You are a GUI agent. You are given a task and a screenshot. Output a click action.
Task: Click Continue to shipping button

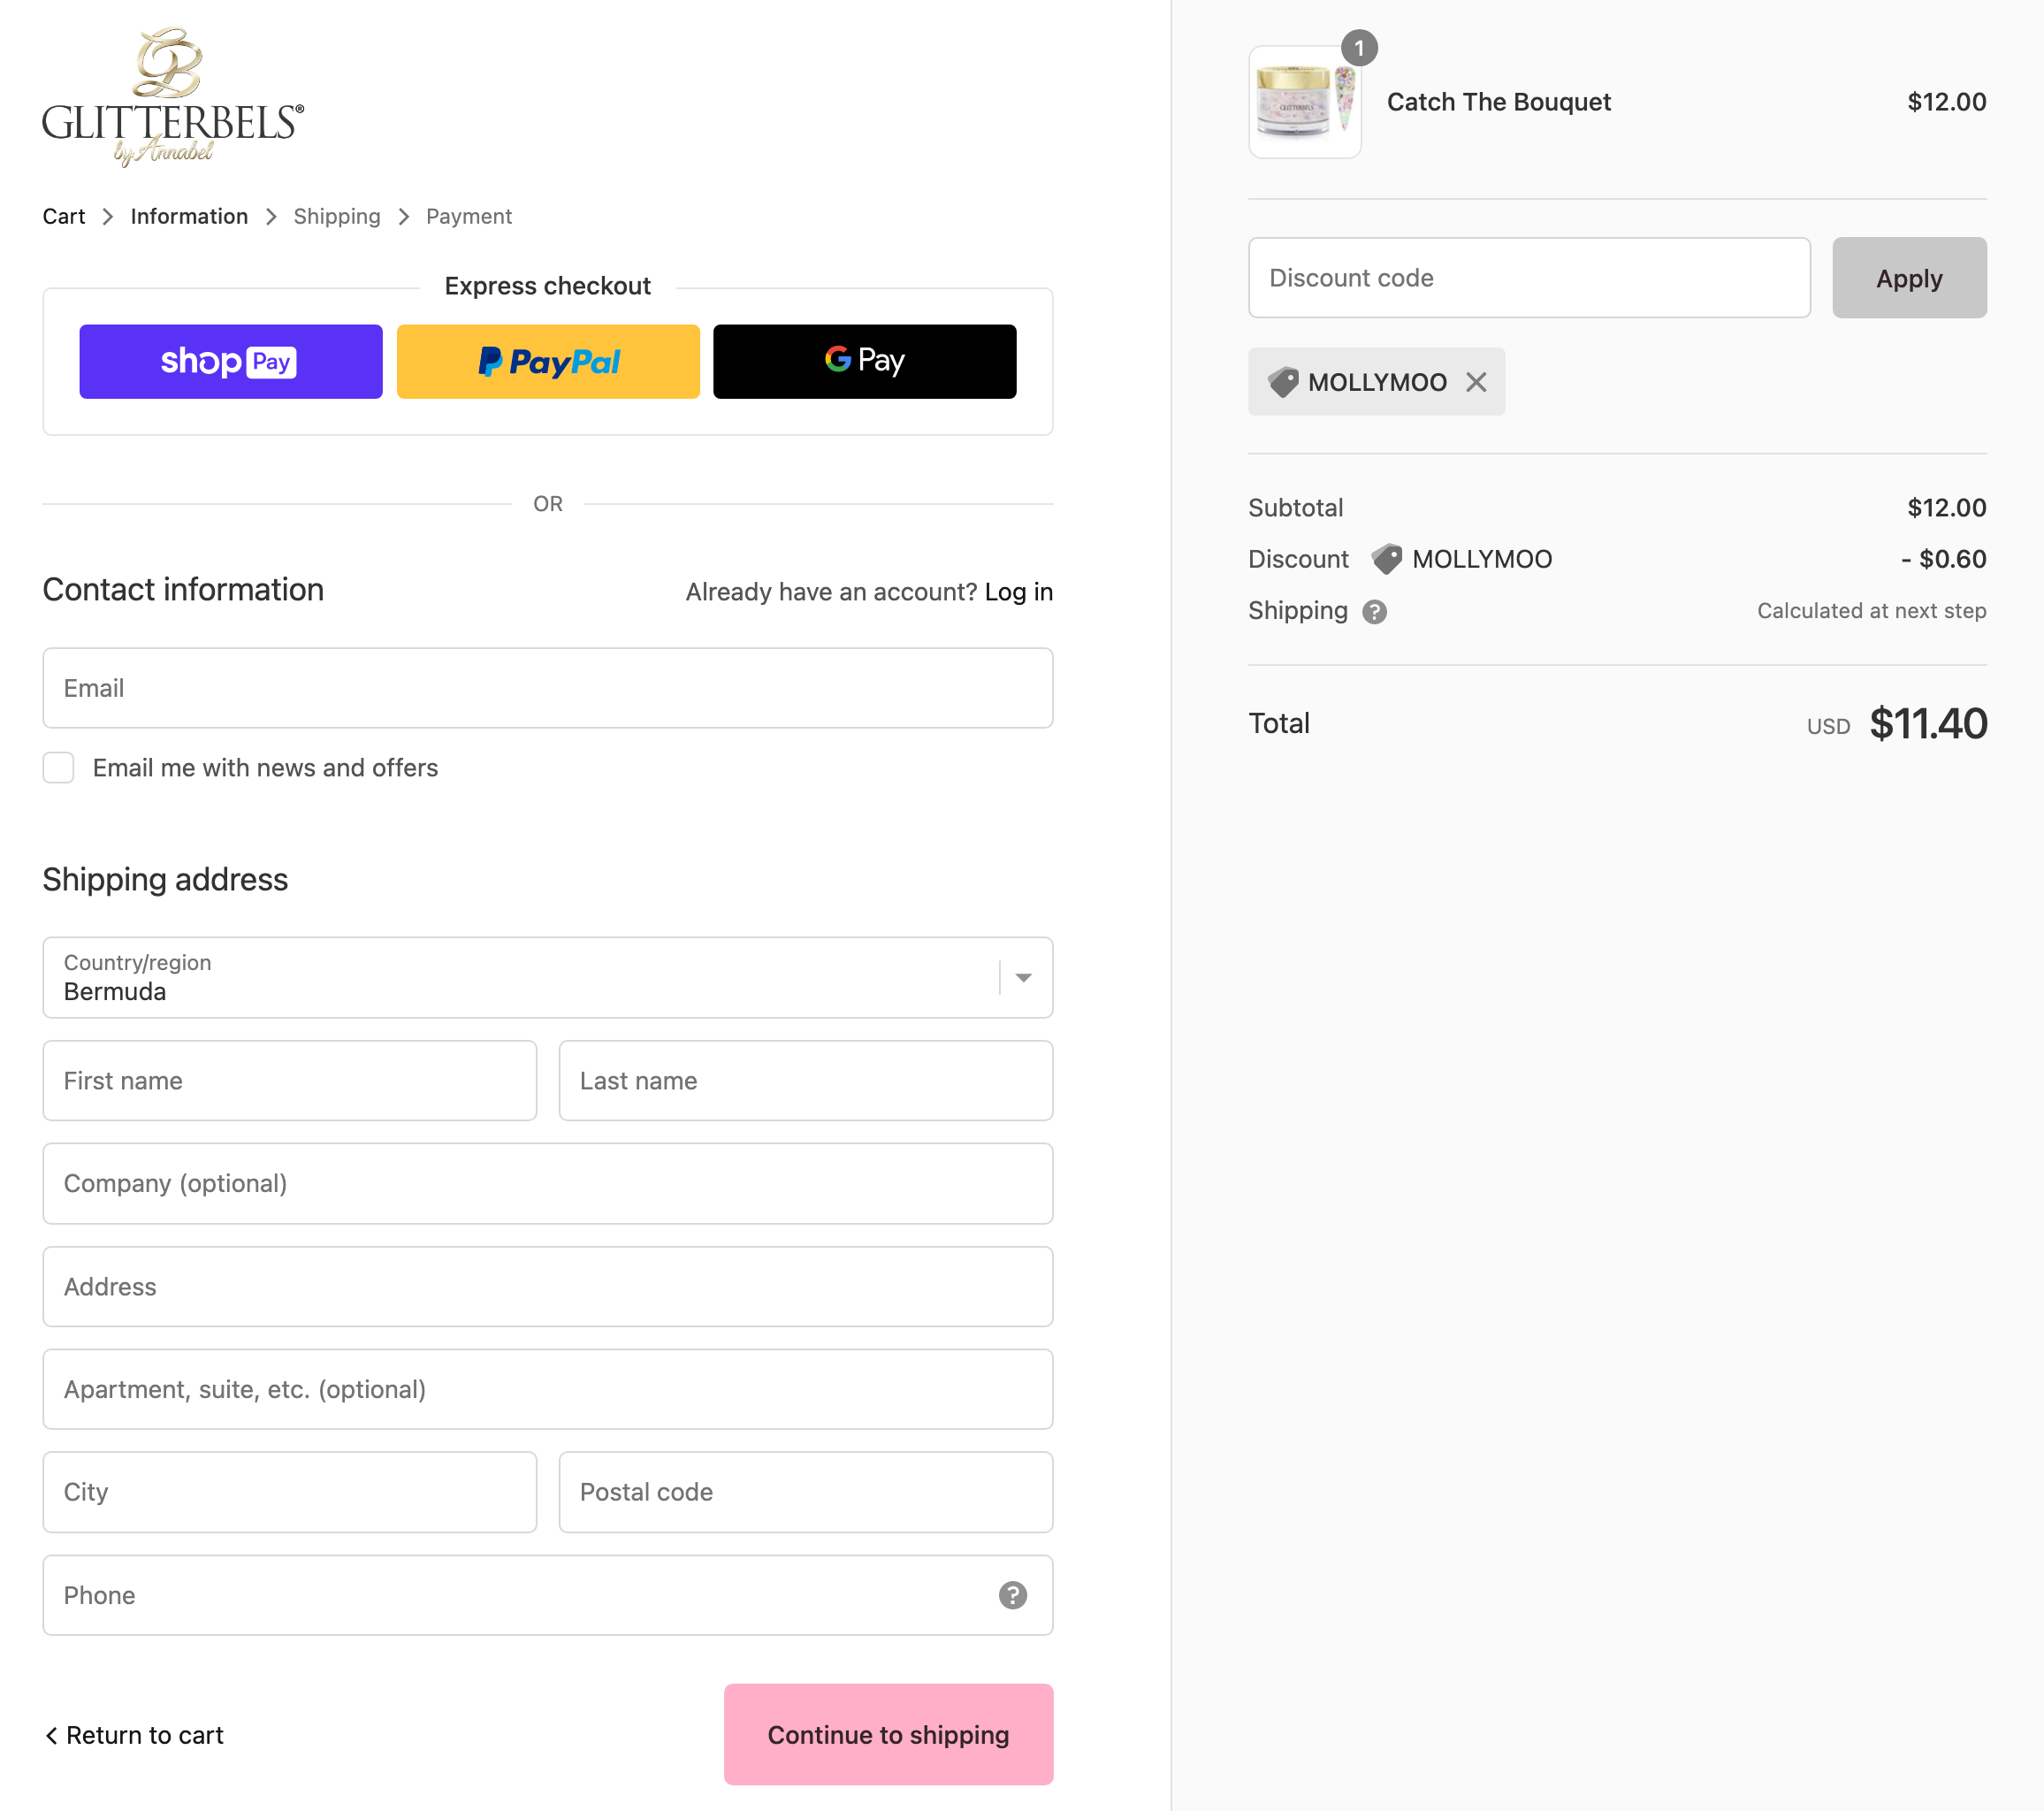tap(888, 1734)
